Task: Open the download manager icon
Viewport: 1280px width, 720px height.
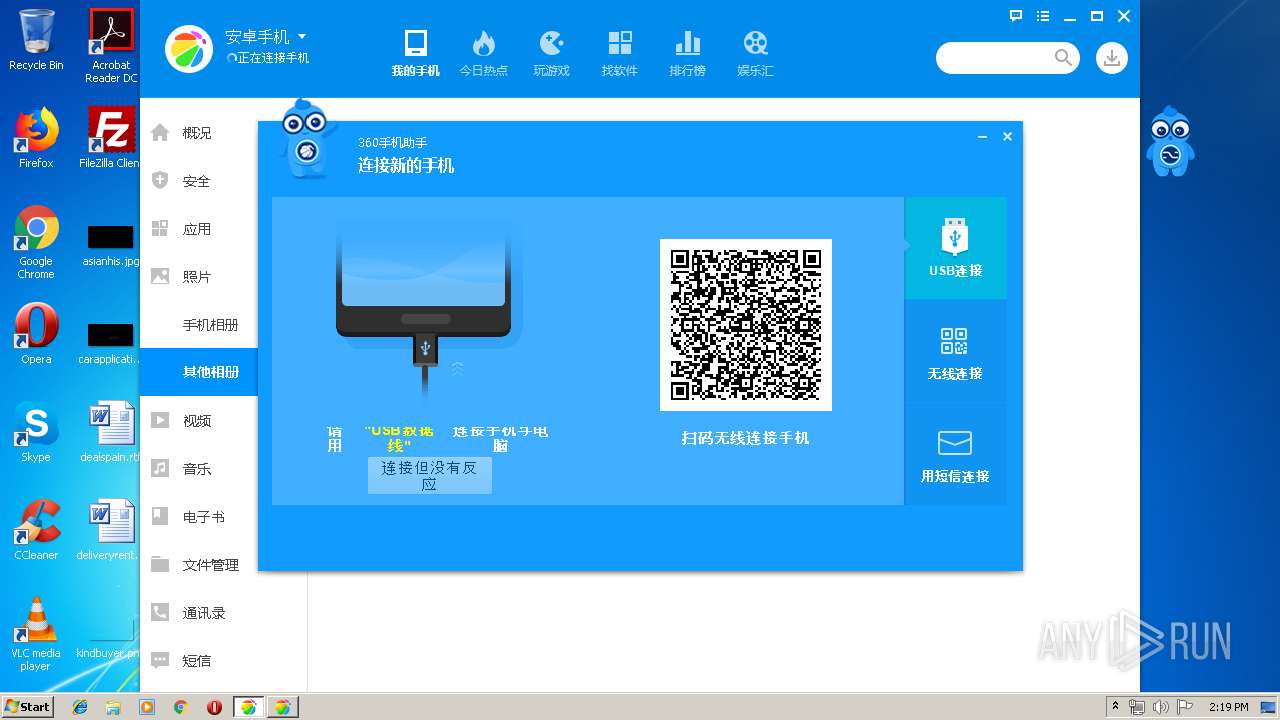Action: pos(1111,58)
